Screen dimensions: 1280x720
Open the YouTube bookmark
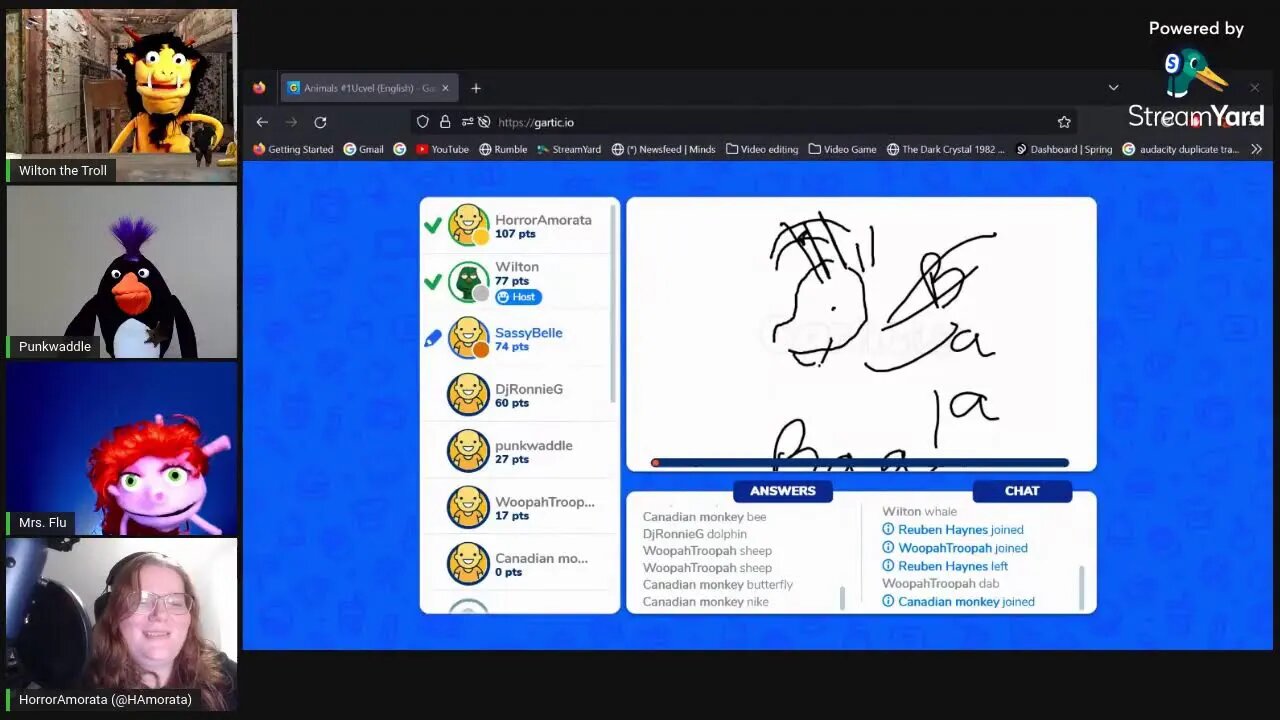coord(442,149)
